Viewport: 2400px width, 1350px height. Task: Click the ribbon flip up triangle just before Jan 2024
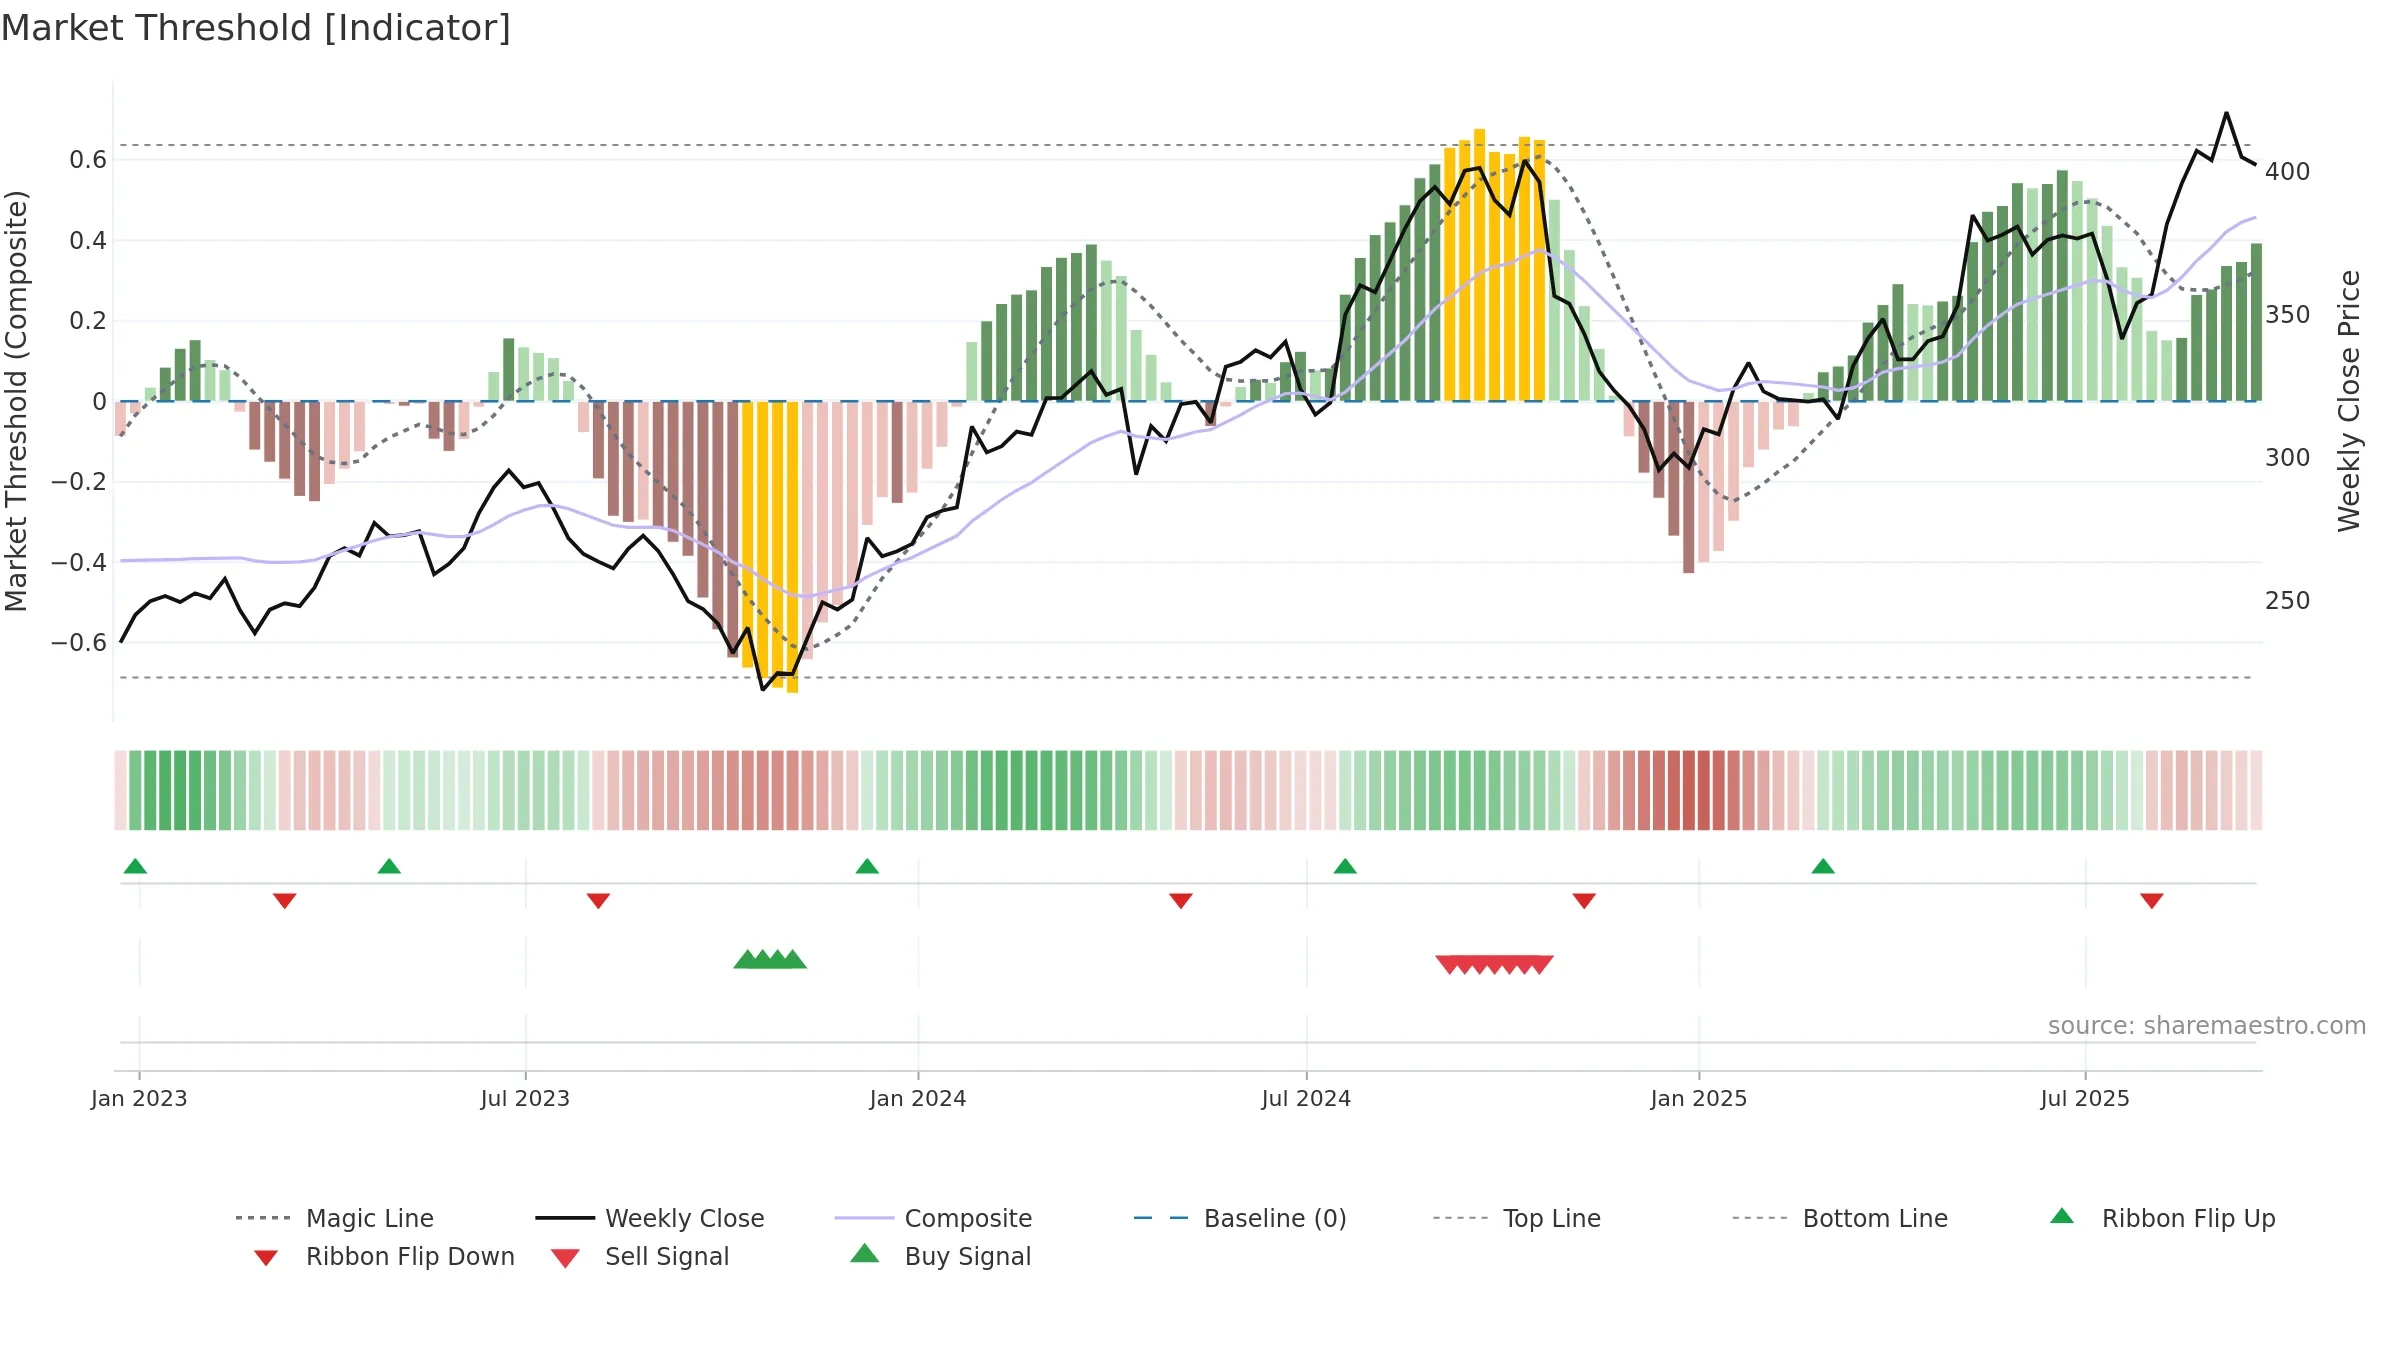tap(867, 866)
